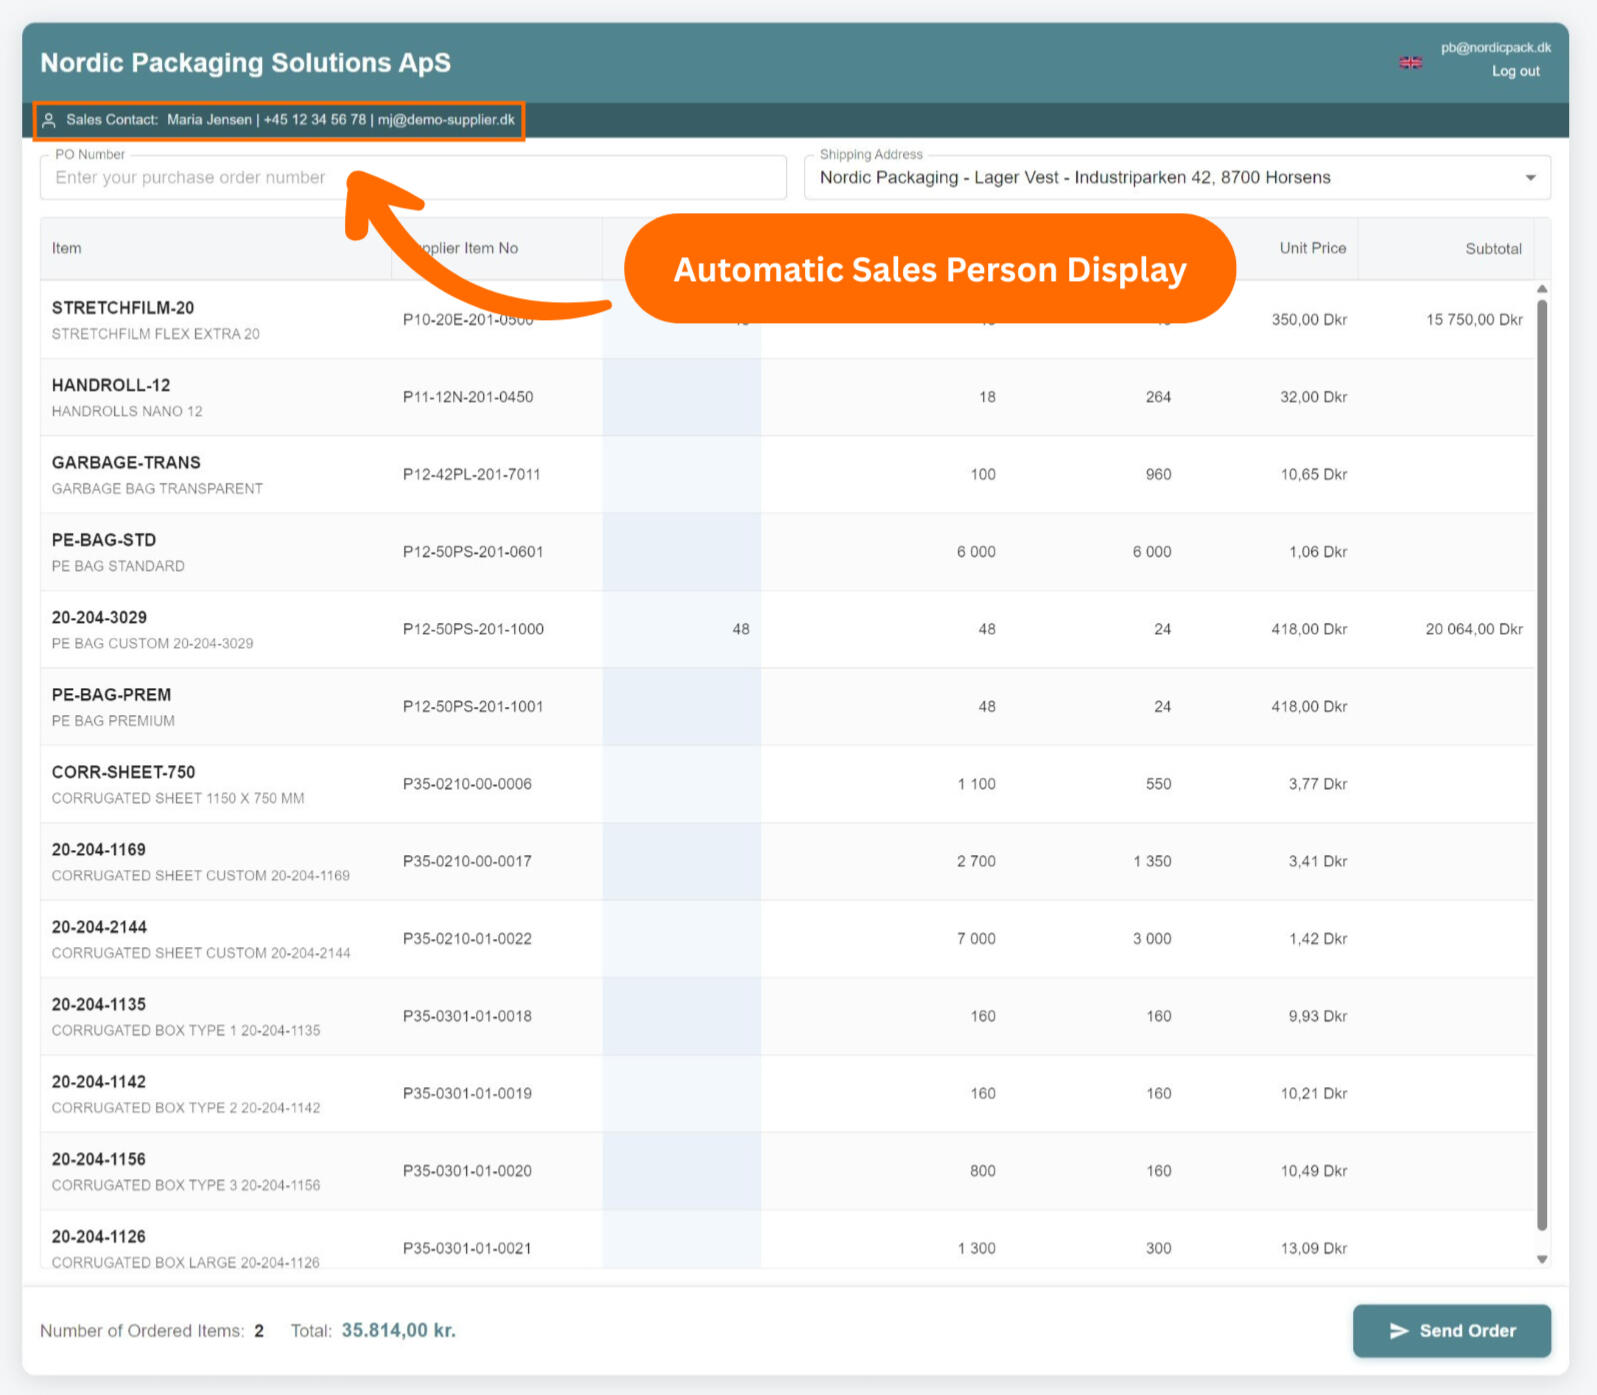
Task: Click quantity field for HANDROLL-12 row
Action: 681,397
